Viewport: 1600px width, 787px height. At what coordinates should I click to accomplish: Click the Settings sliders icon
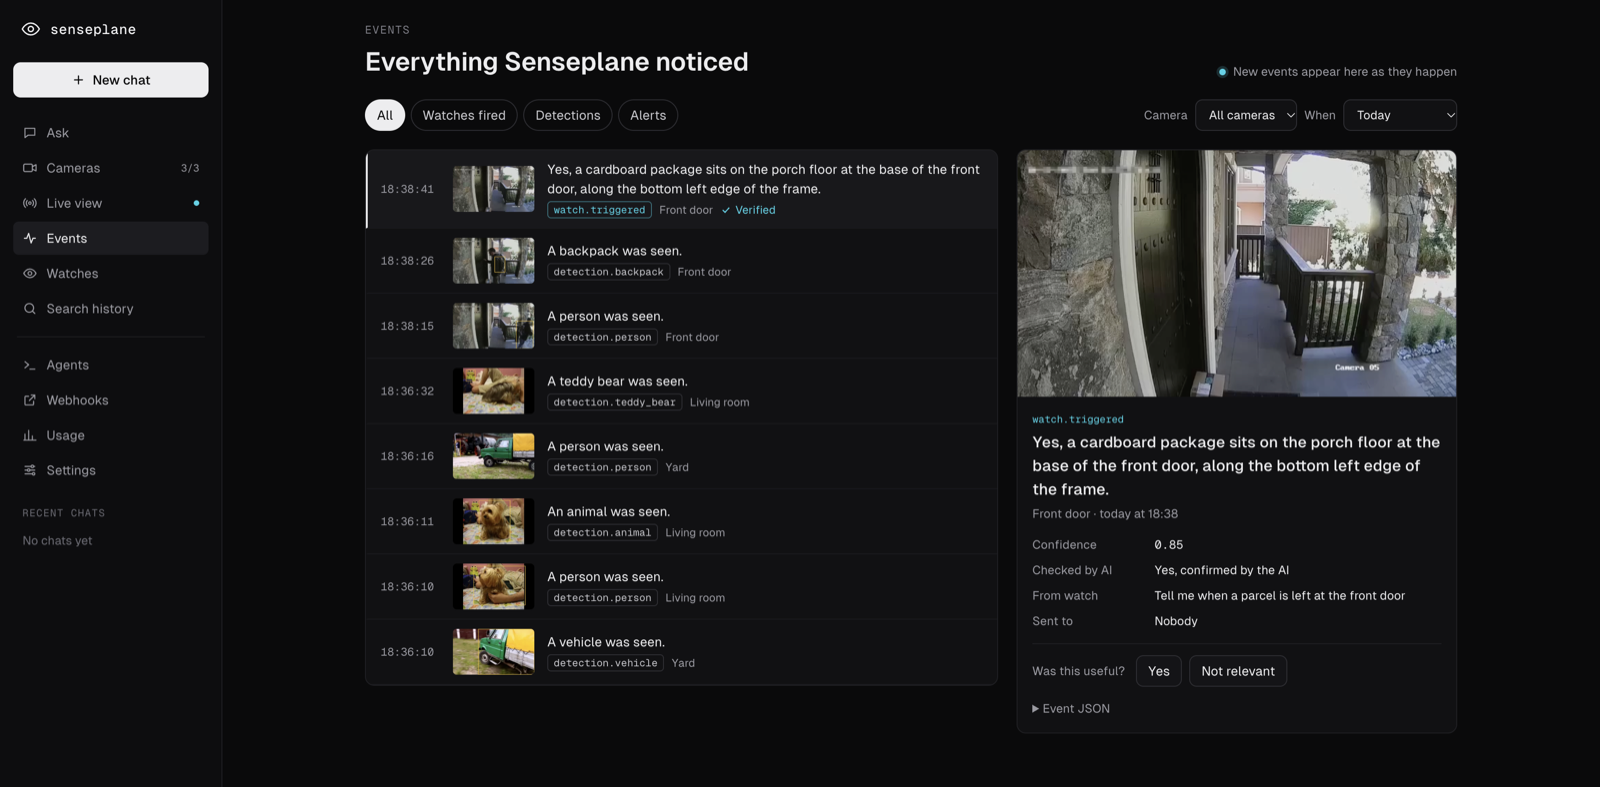(30, 470)
